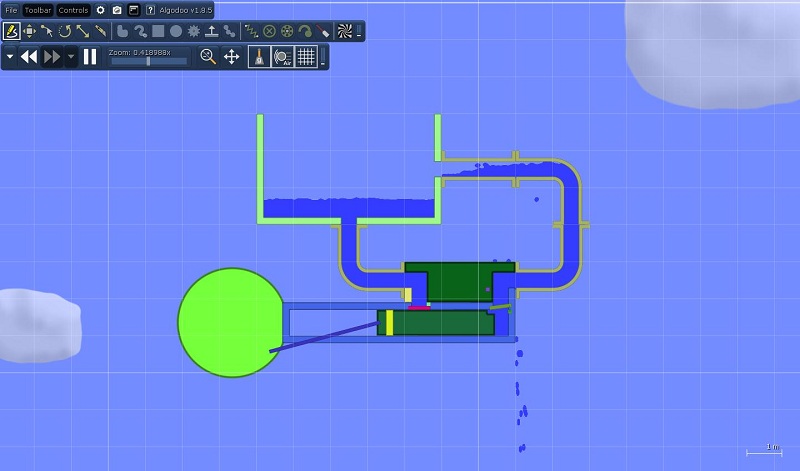Select the Box shape tool
Viewport: 800px width, 471px height.
(x=158, y=31)
